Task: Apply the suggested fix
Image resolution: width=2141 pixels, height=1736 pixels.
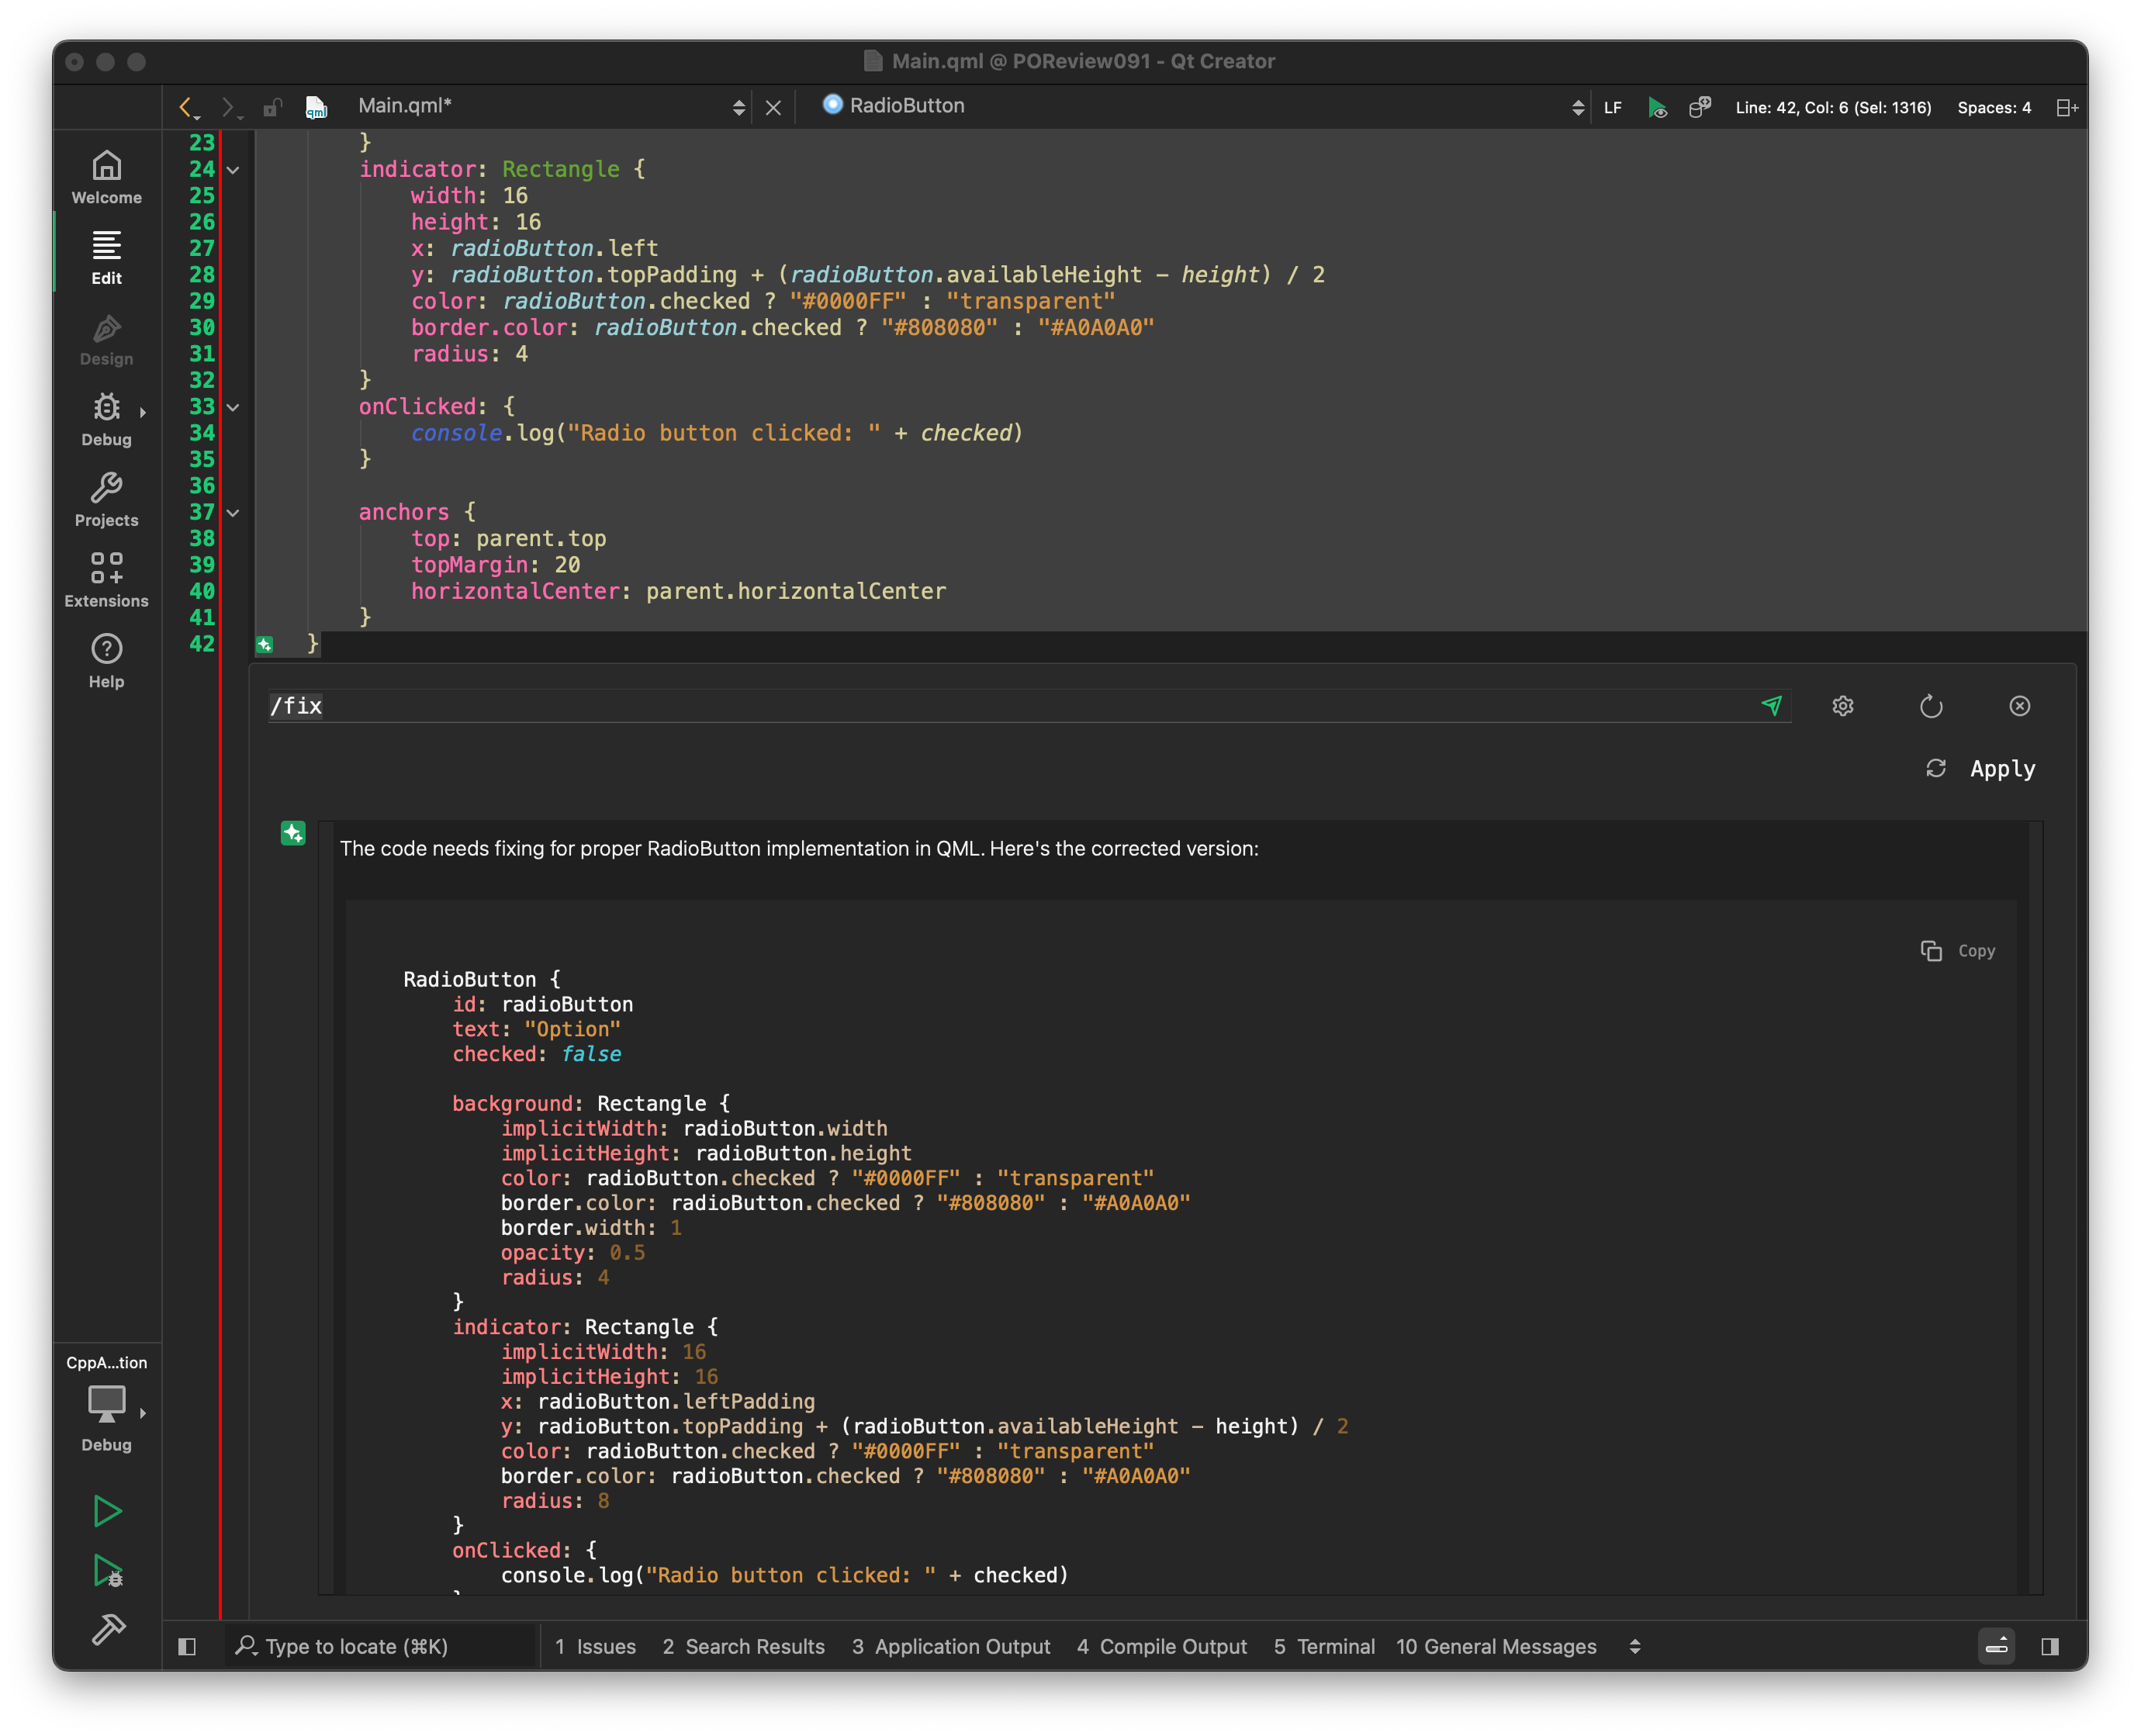Action: pos(2001,769)
